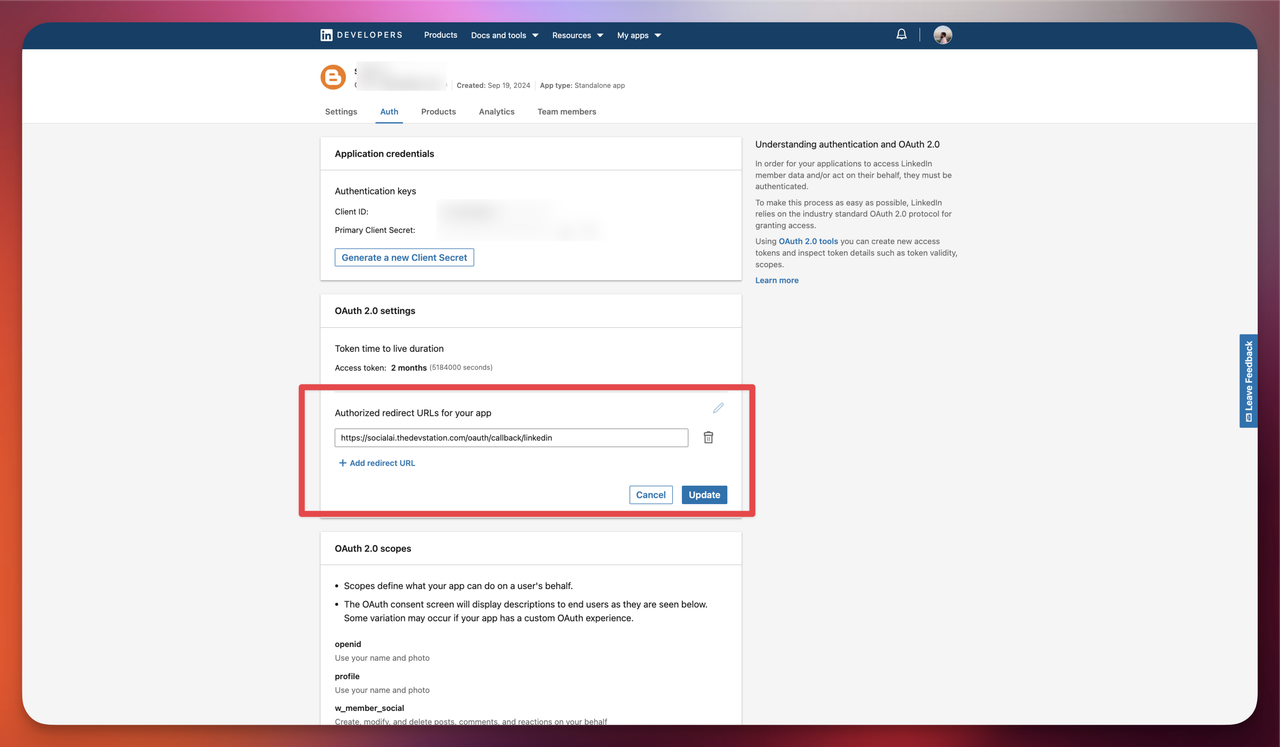The width and height of the screenshot is (1280, 747).
Task: Expand the Resources dropdown
Action: (578, 35)
